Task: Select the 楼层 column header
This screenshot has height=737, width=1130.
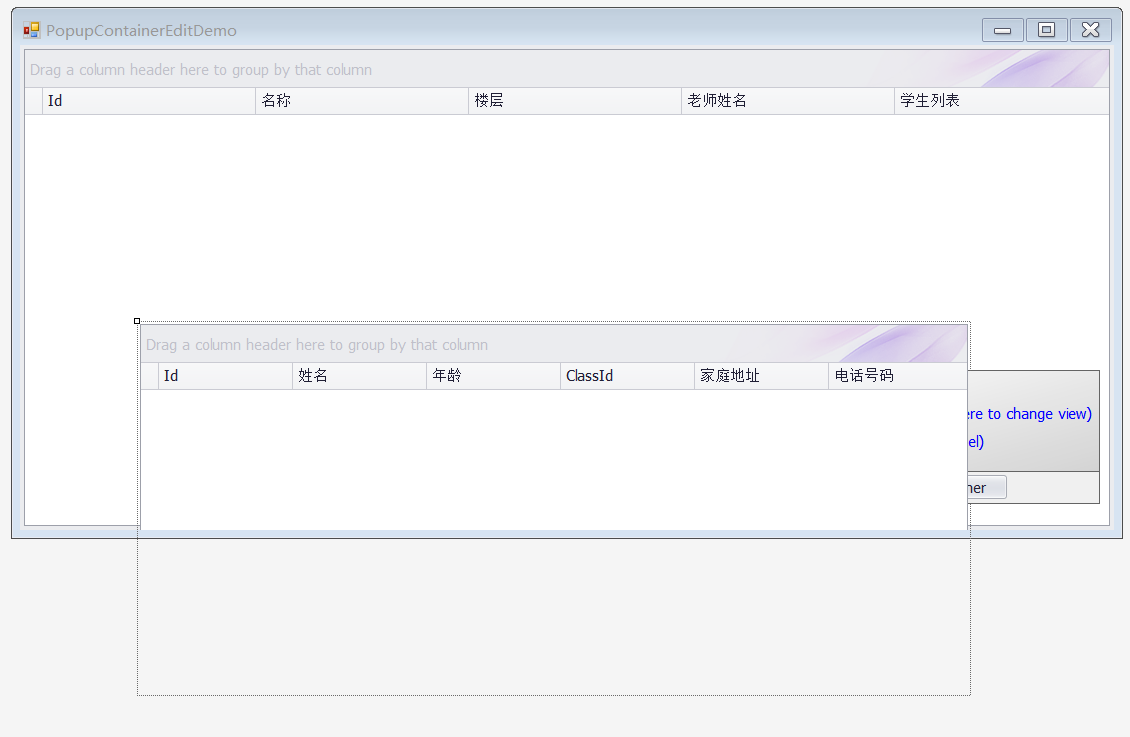Action: (574, 100)
